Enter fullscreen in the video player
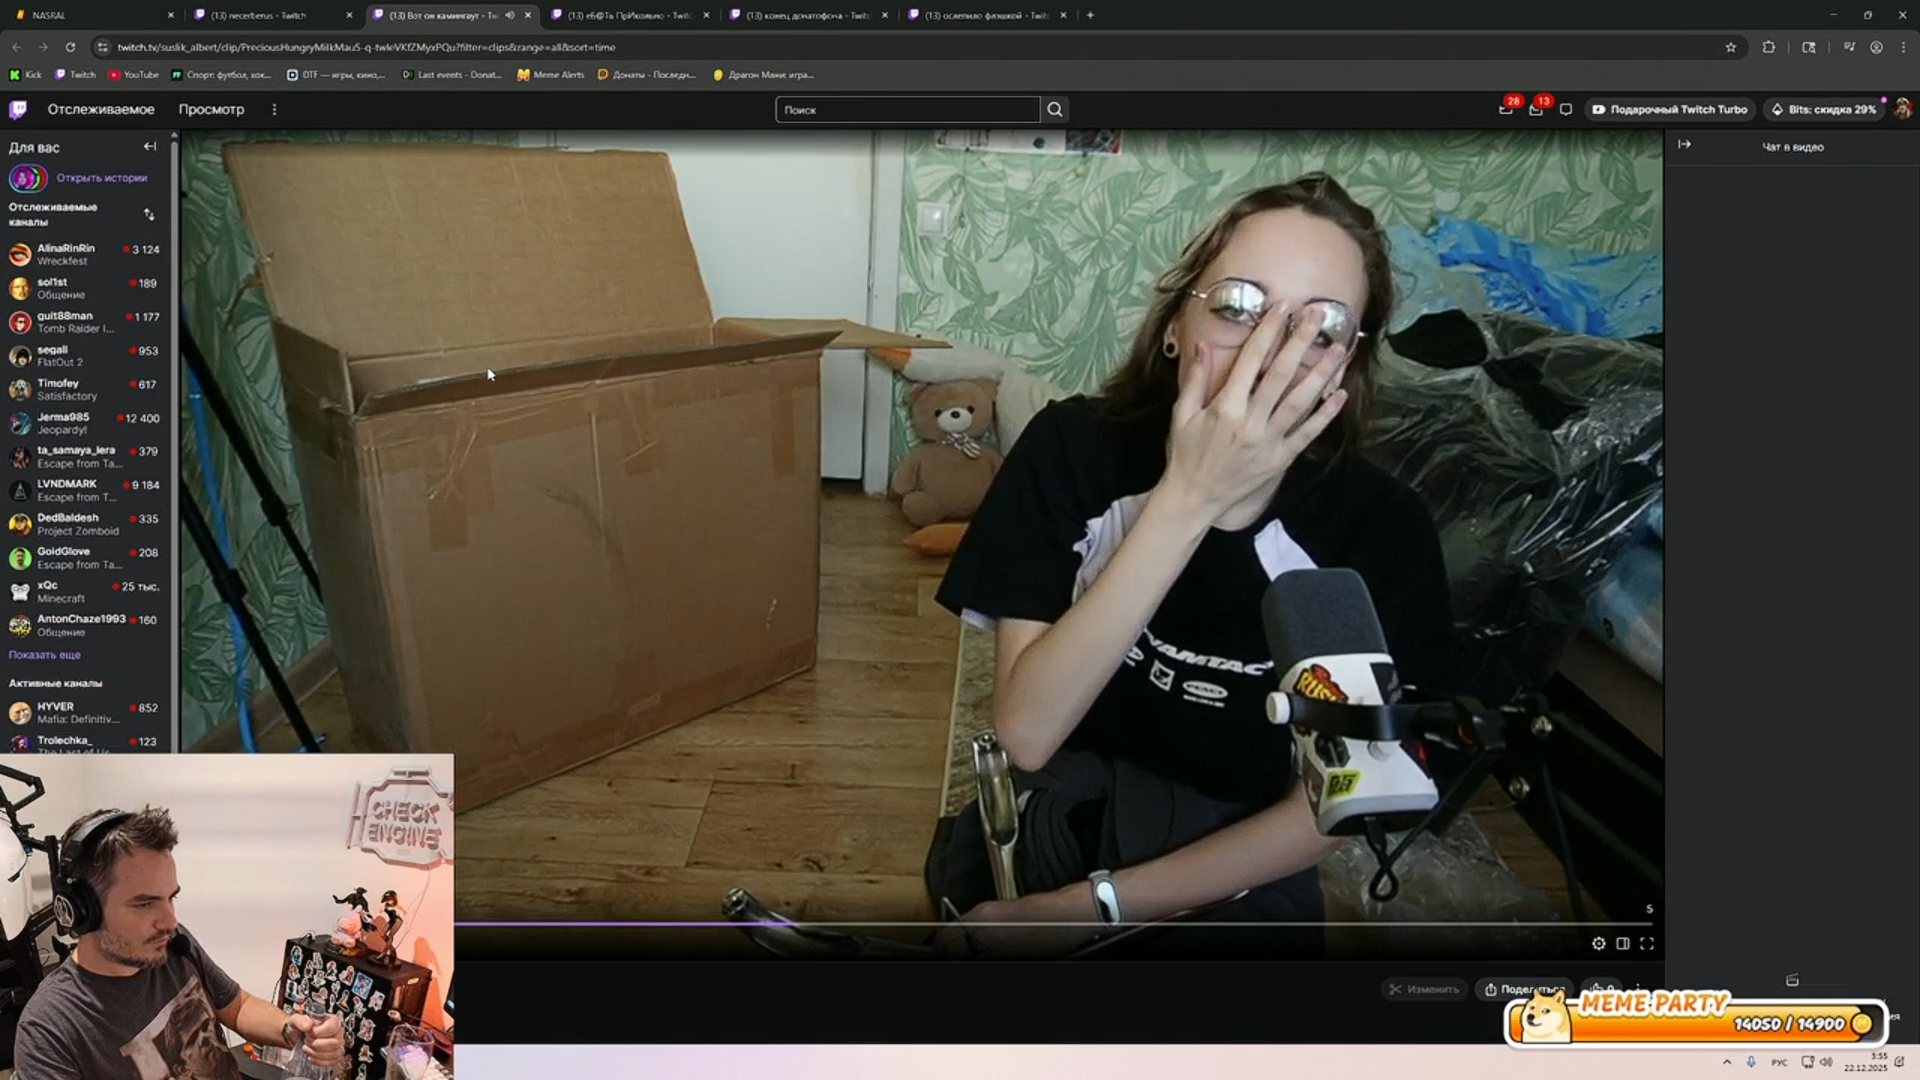 coord(1646,943)
